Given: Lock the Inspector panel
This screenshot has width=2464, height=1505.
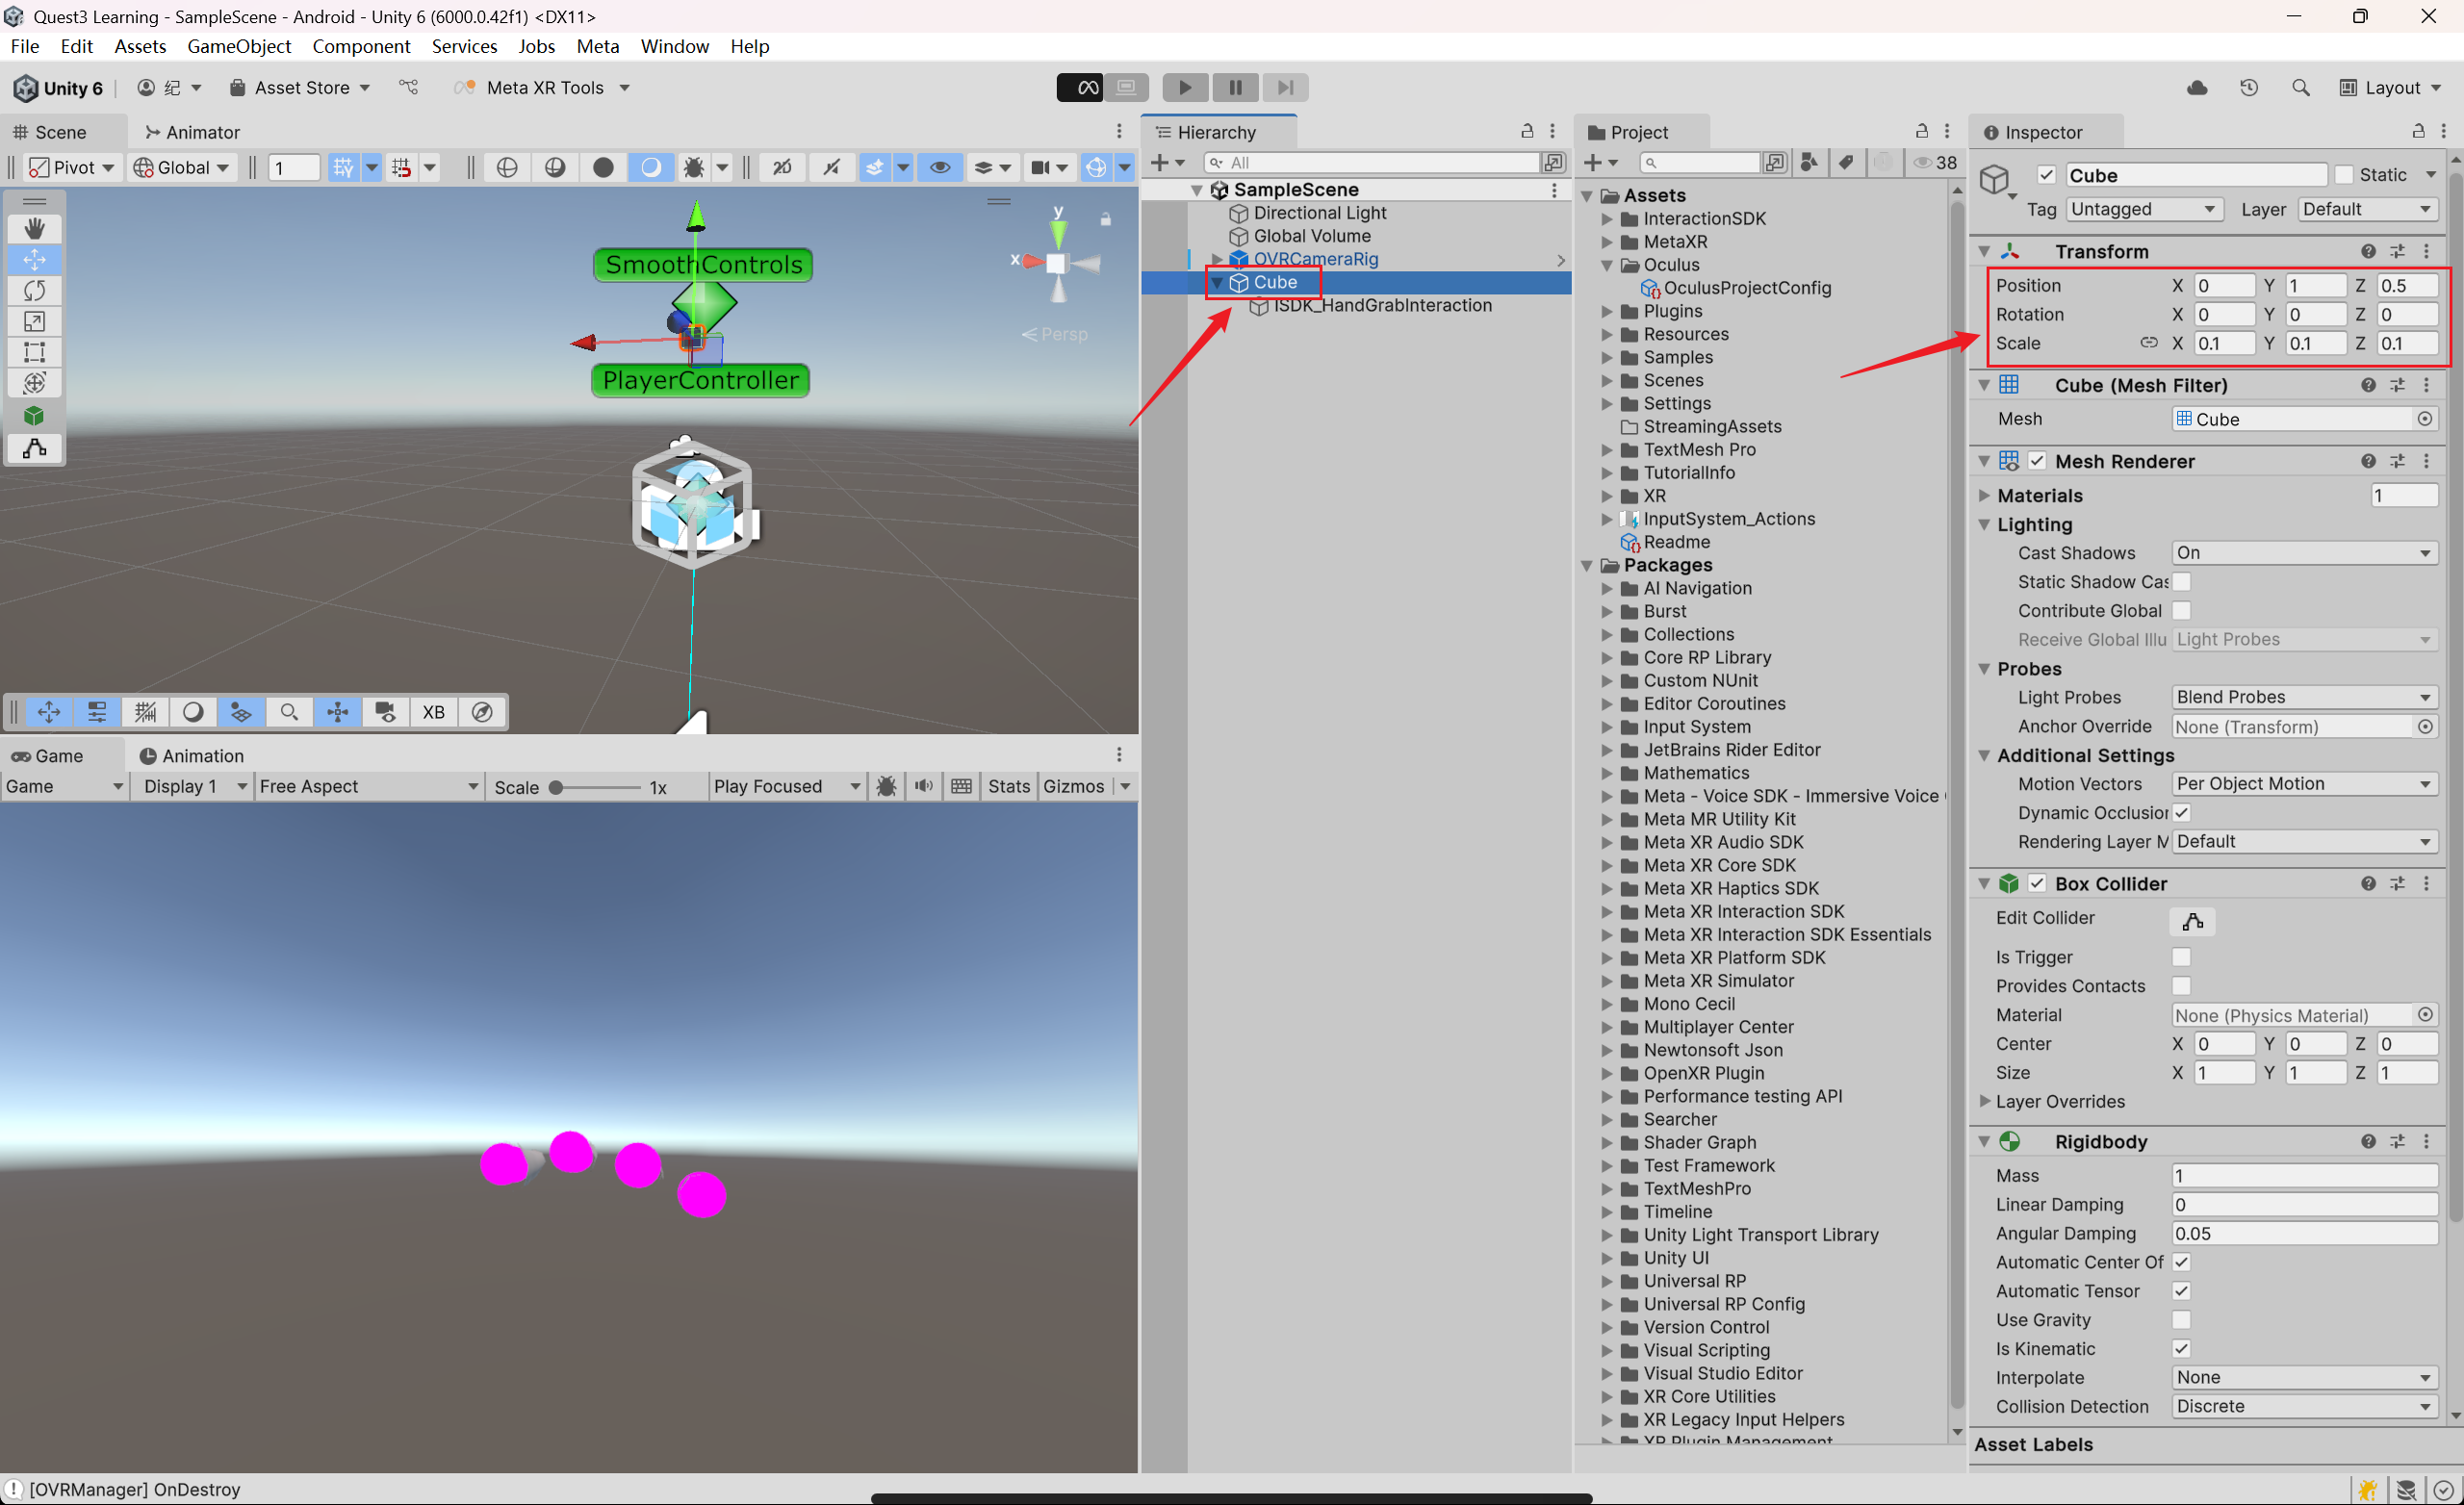Looking at the screenshot, I should (2418, 131).
